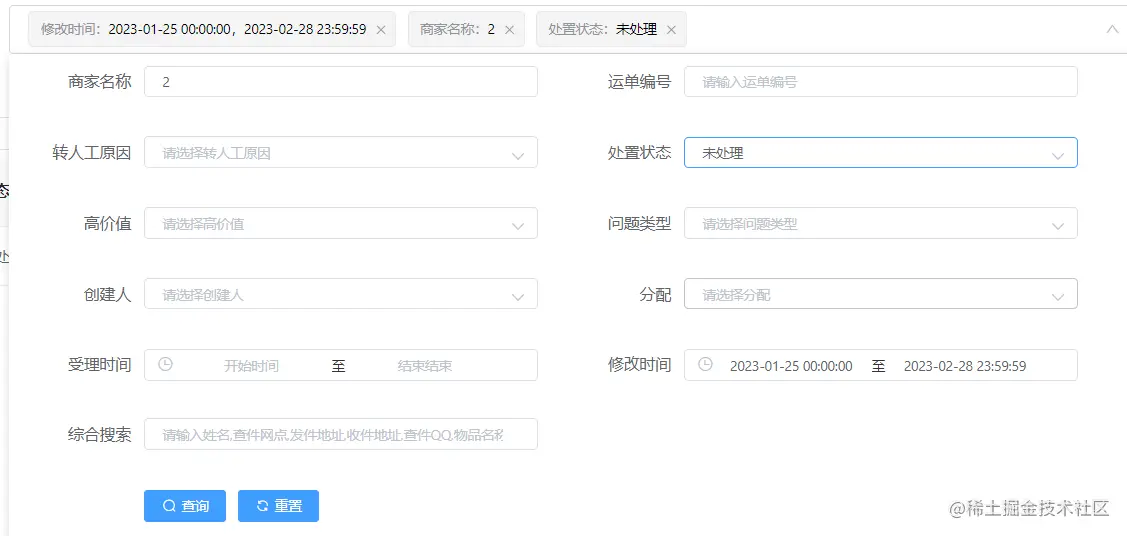
Task: Edit 修改时间 start date 2023-01-25 00:00:00
Action: [x=791, y=366]
